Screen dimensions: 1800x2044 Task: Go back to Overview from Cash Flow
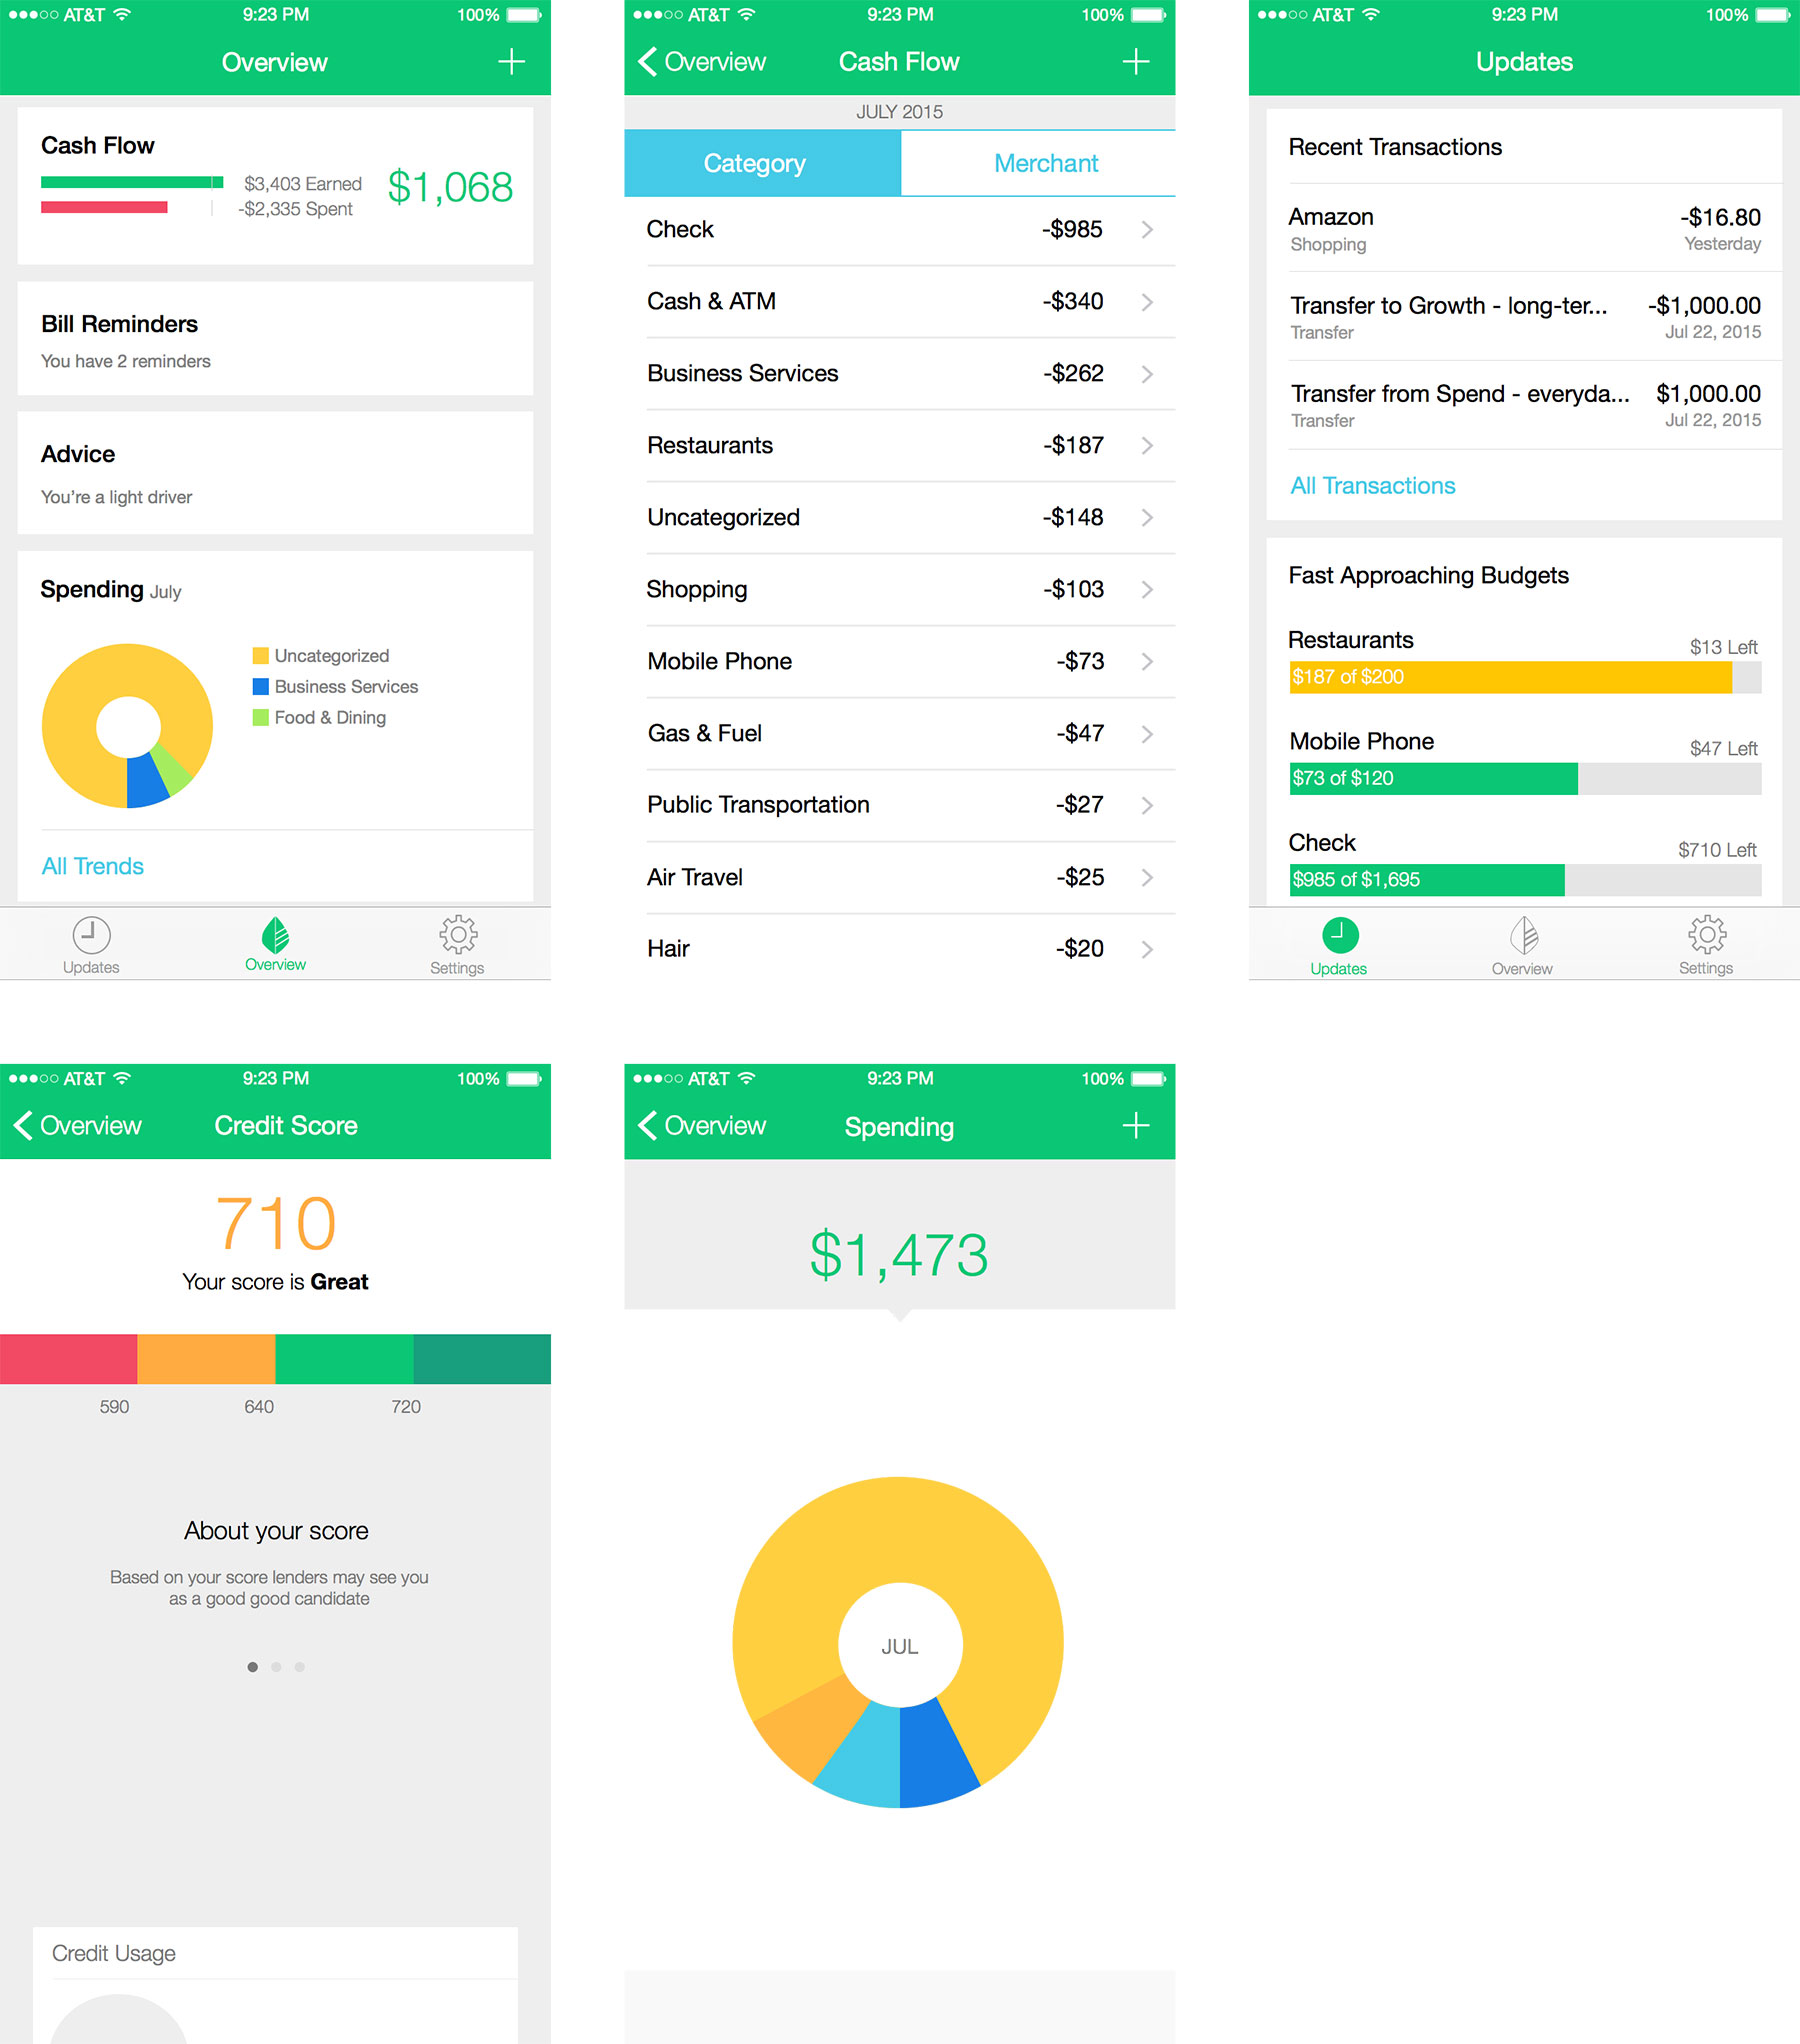coord(701,61)
